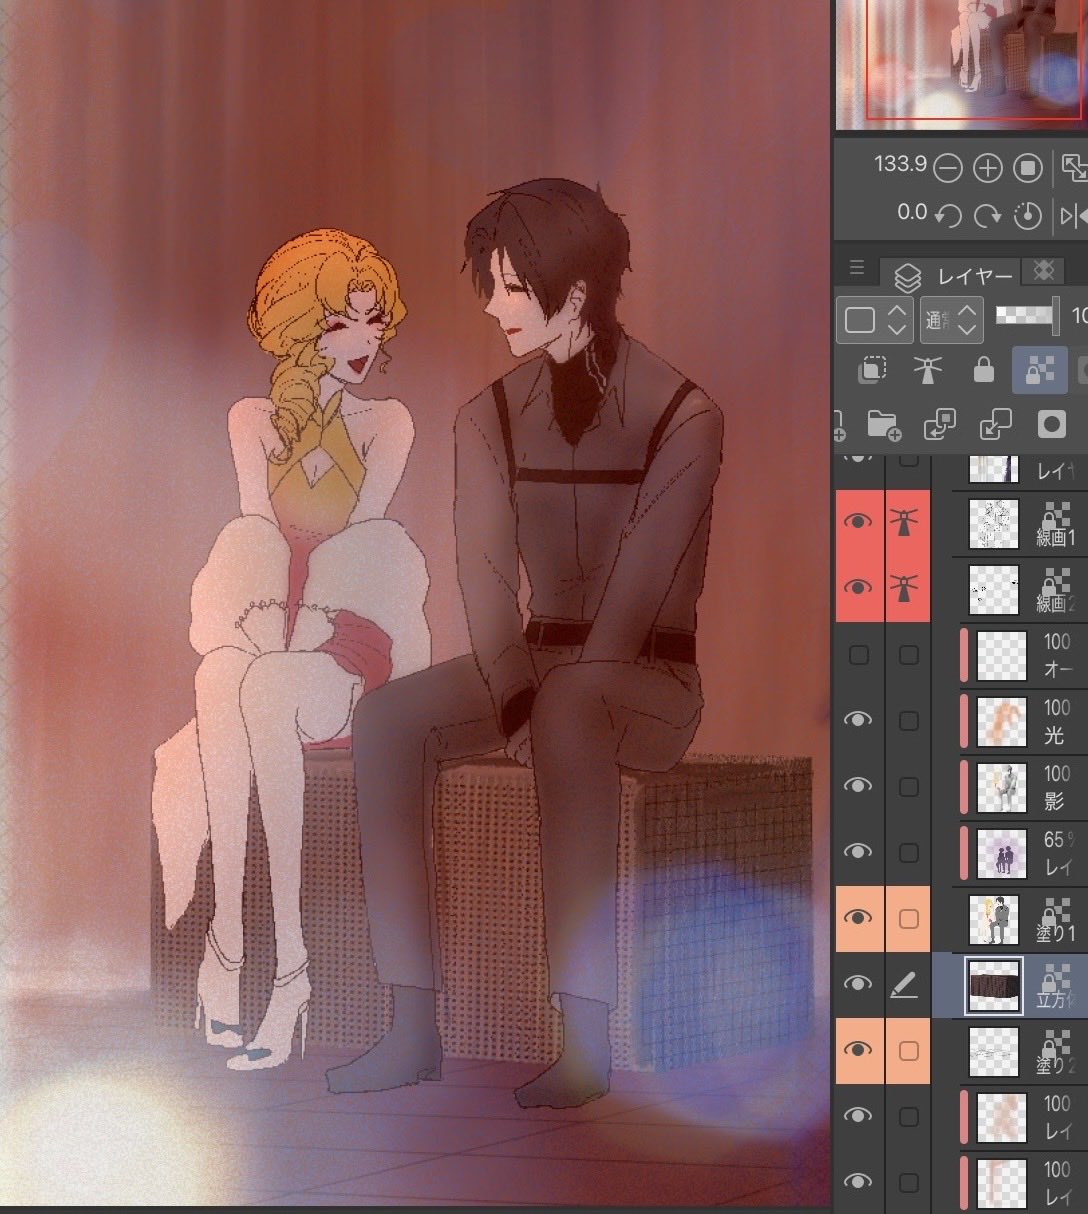Screen dimensions: 1088x1214
Task: Select the オー layer thumbnail
Action: pos(1002,655)
